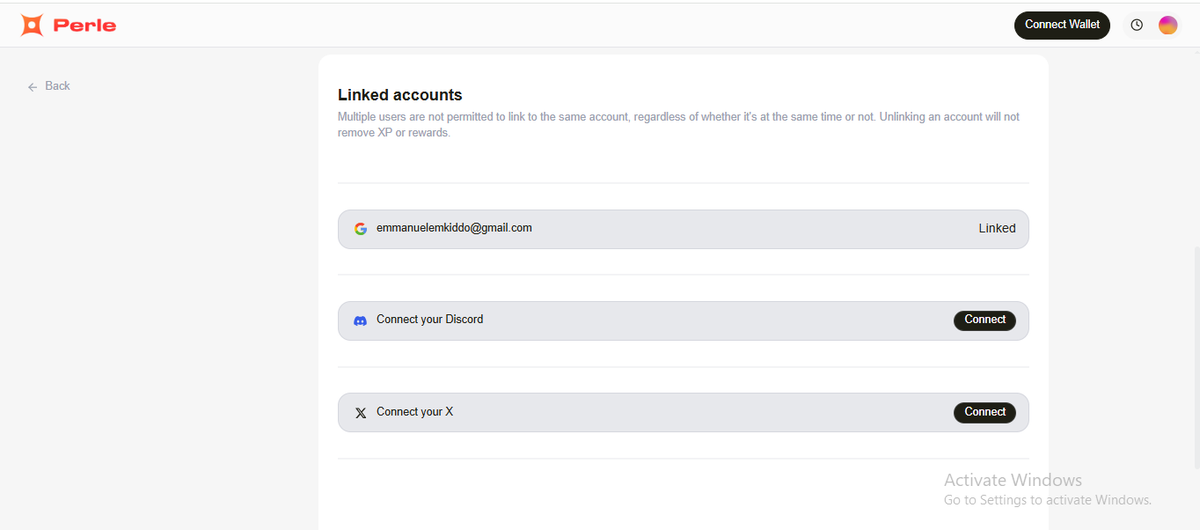Click the multiple users policy description text
The width and height of the screenshot is (1200, 530).
pyautogui.click(x=679, y=125)
